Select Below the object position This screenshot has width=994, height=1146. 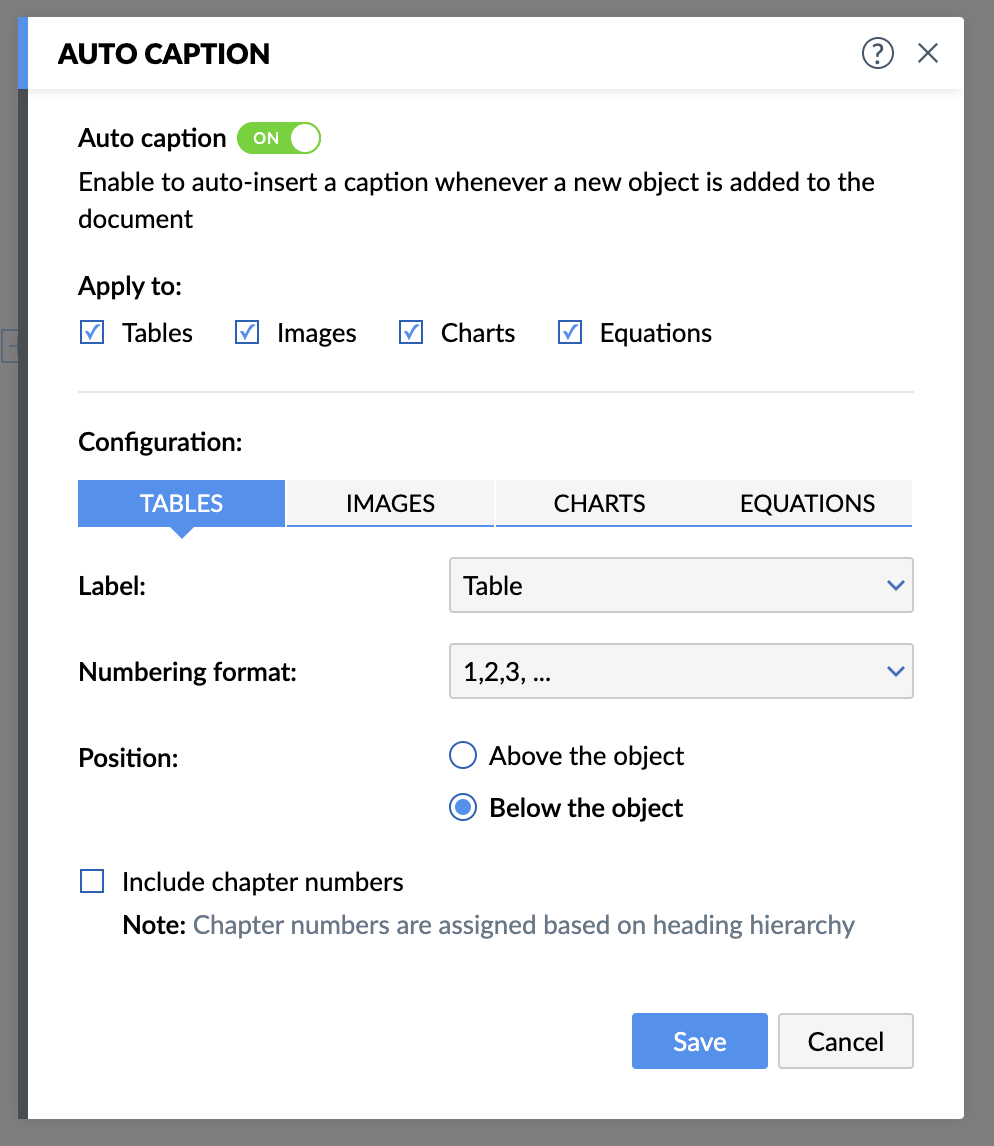(x=463, y=808)
